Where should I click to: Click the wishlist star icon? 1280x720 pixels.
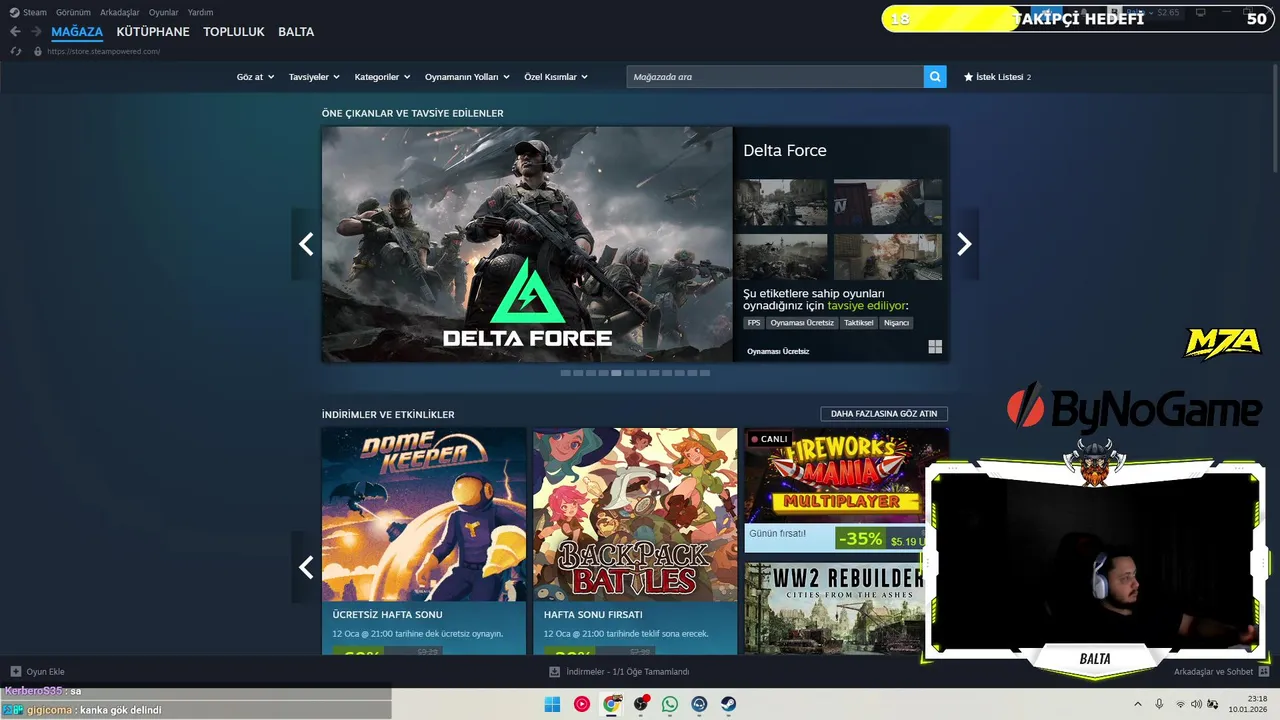coord(968,77)
